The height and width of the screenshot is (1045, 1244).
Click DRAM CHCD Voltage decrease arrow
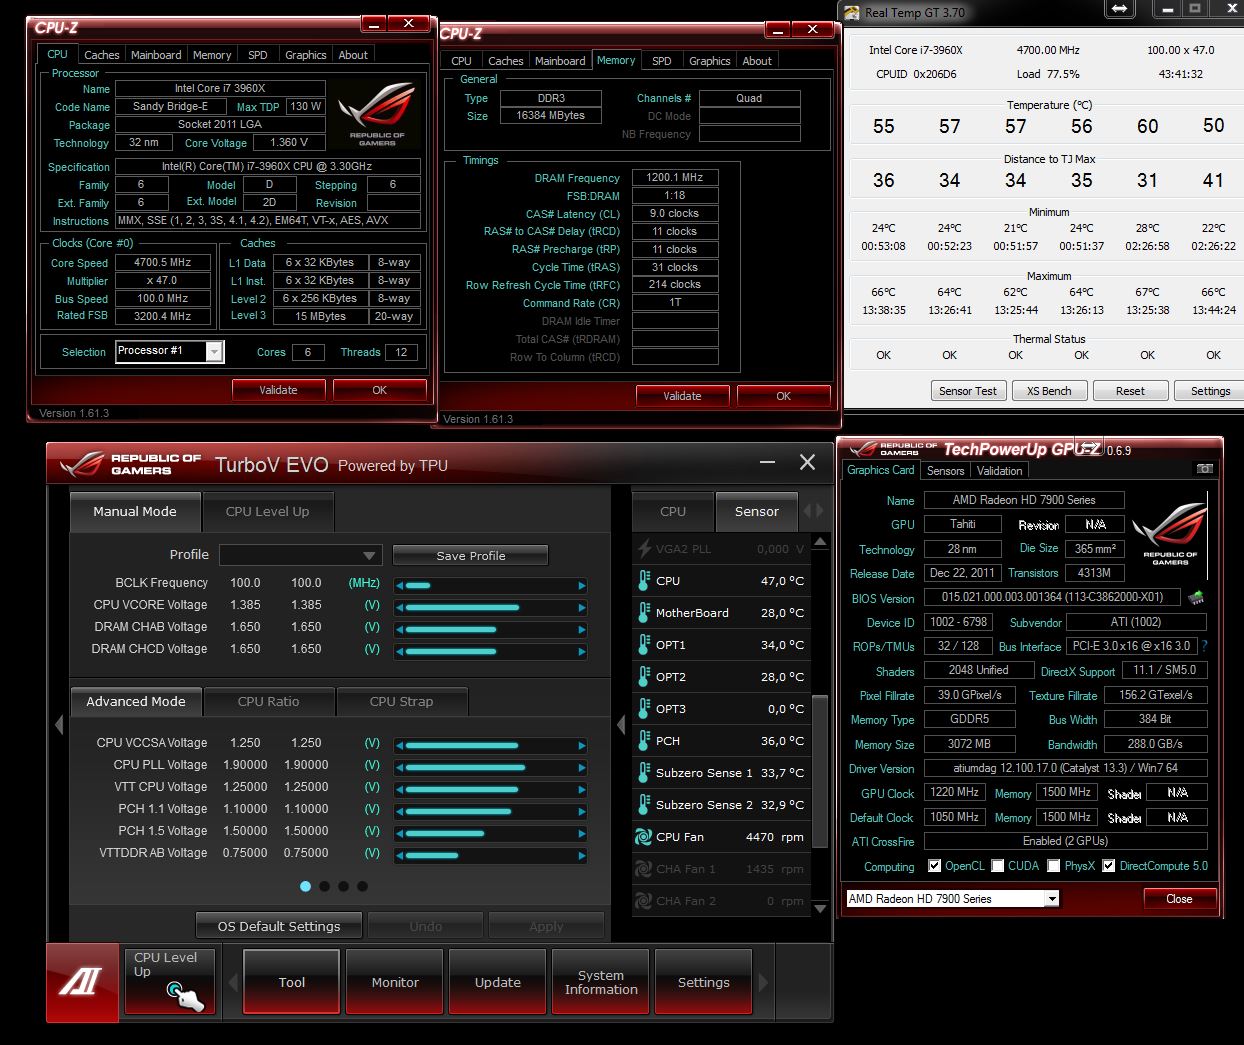[400, 651]
